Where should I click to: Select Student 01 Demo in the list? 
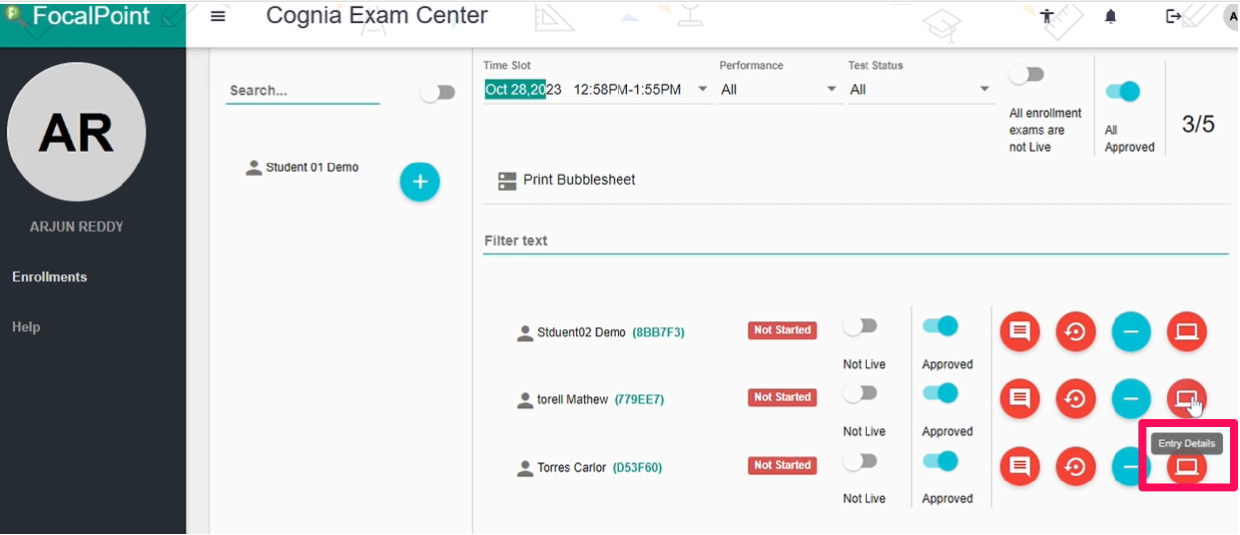pyautogui.click(x=312, y=167)
